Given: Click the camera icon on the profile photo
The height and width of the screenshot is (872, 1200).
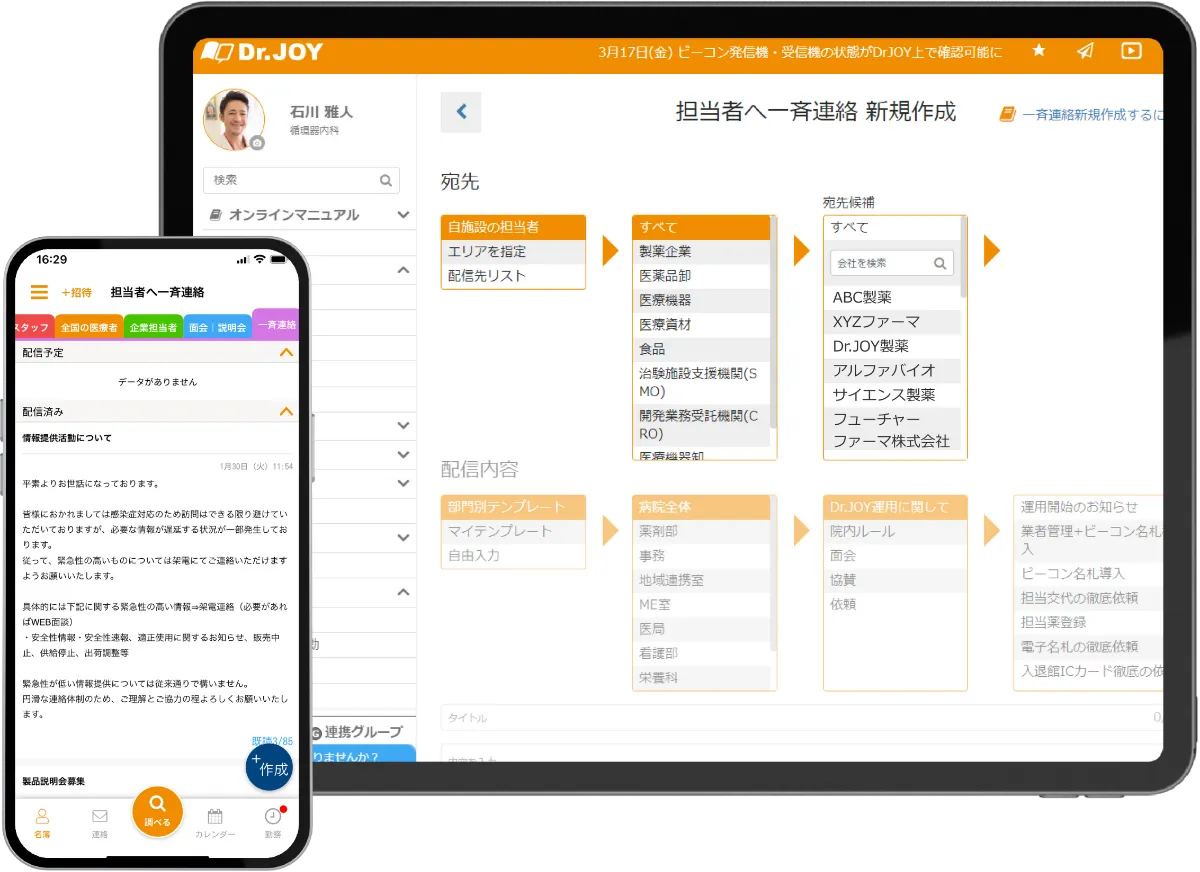Looking at the screenshot, I should (x=257, y=143).
